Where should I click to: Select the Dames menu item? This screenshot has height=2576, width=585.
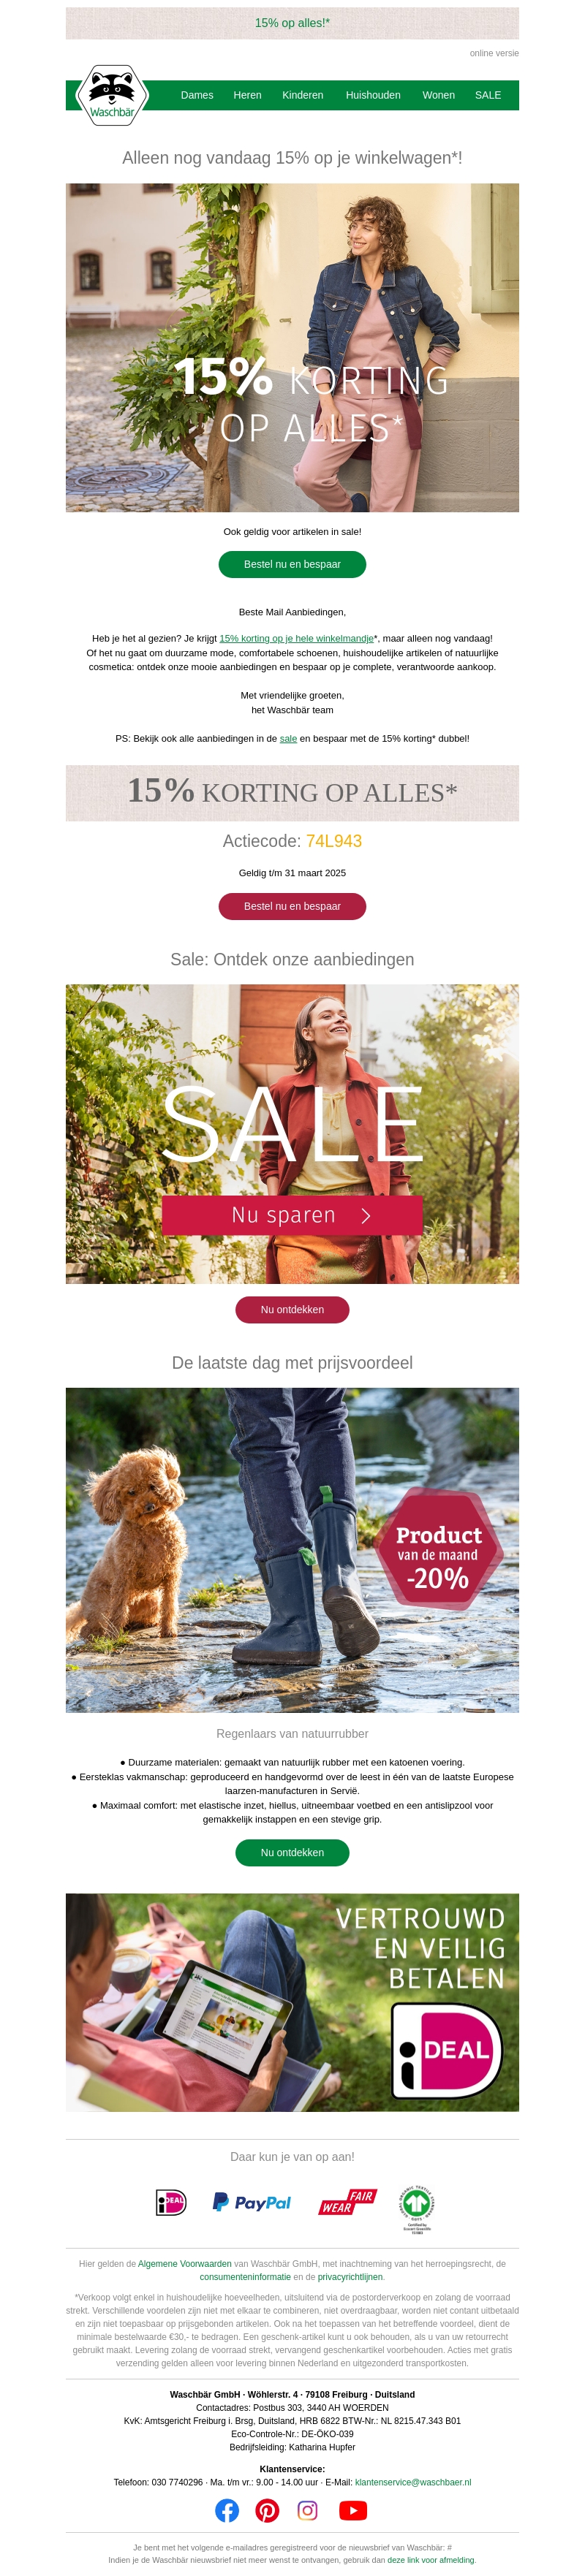point(197,95)
